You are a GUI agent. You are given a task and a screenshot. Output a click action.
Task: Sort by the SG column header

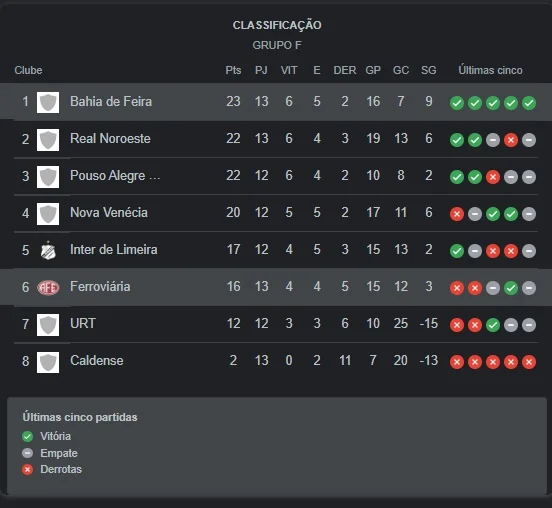coord(428,70)
